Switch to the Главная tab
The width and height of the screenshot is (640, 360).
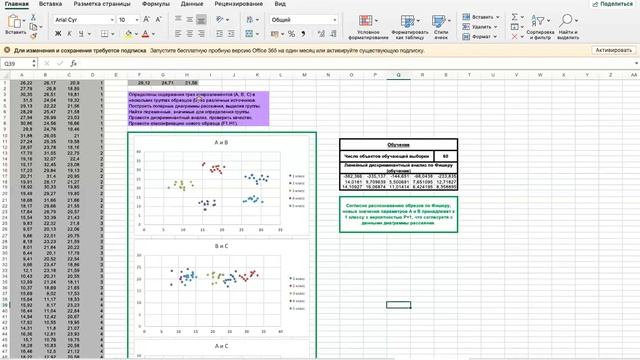[16, 4]
